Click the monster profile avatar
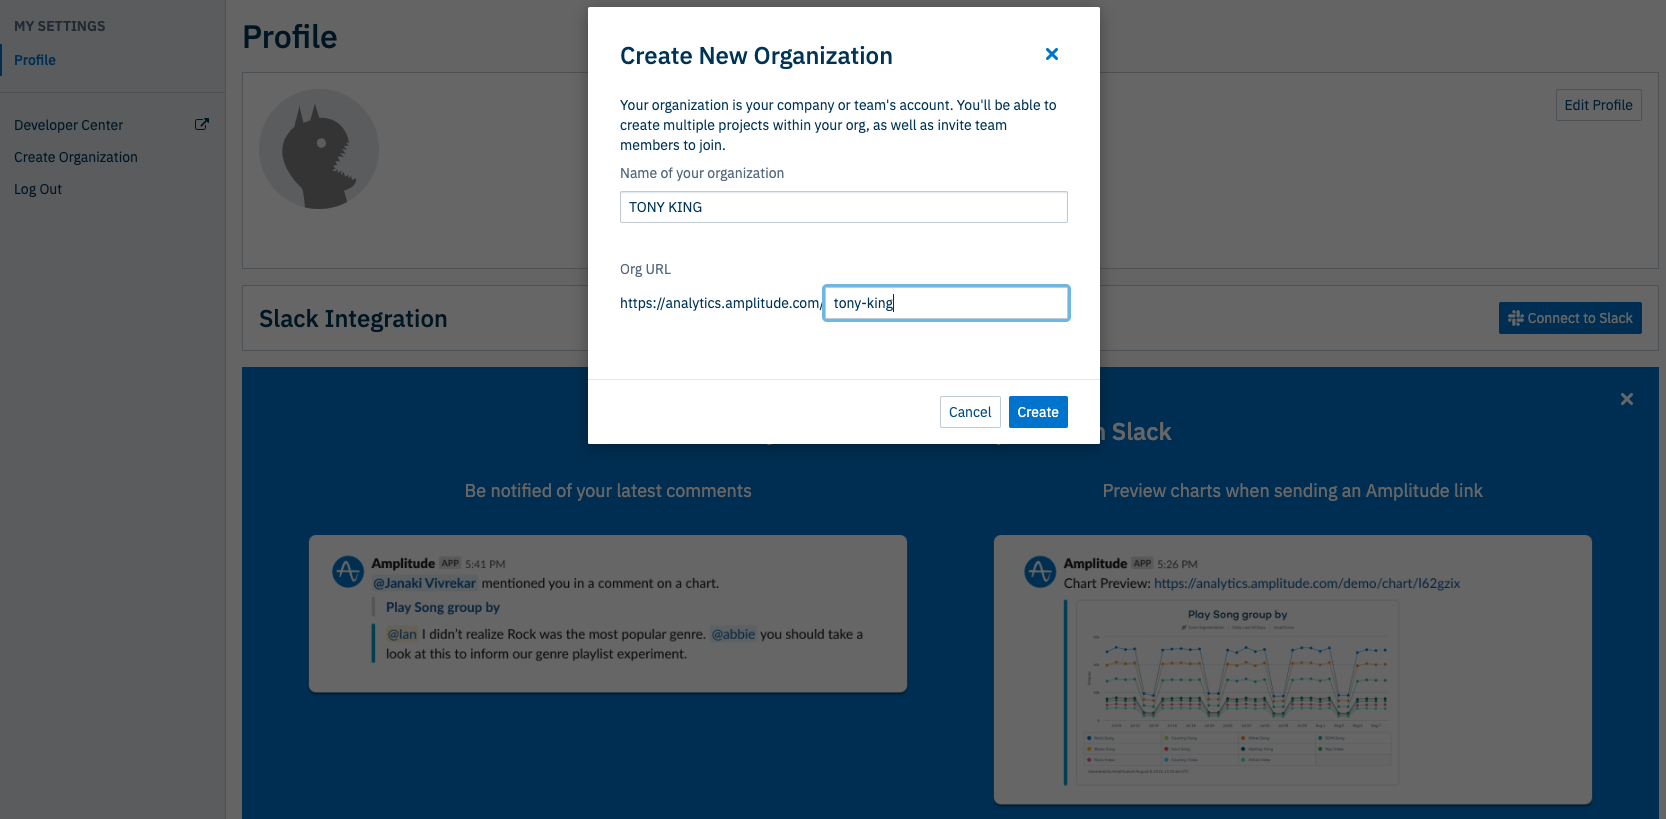 coord(319,149)
